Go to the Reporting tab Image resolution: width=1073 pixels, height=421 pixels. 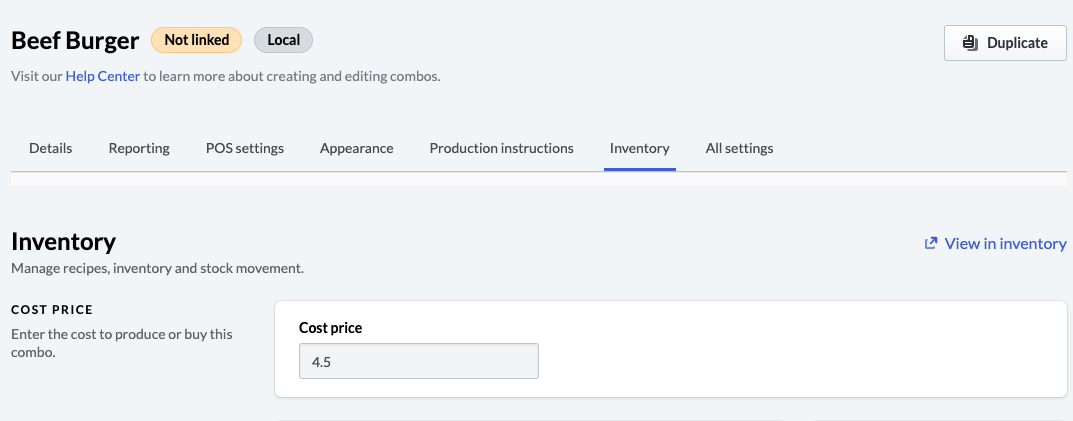click(x=139, y=148)
